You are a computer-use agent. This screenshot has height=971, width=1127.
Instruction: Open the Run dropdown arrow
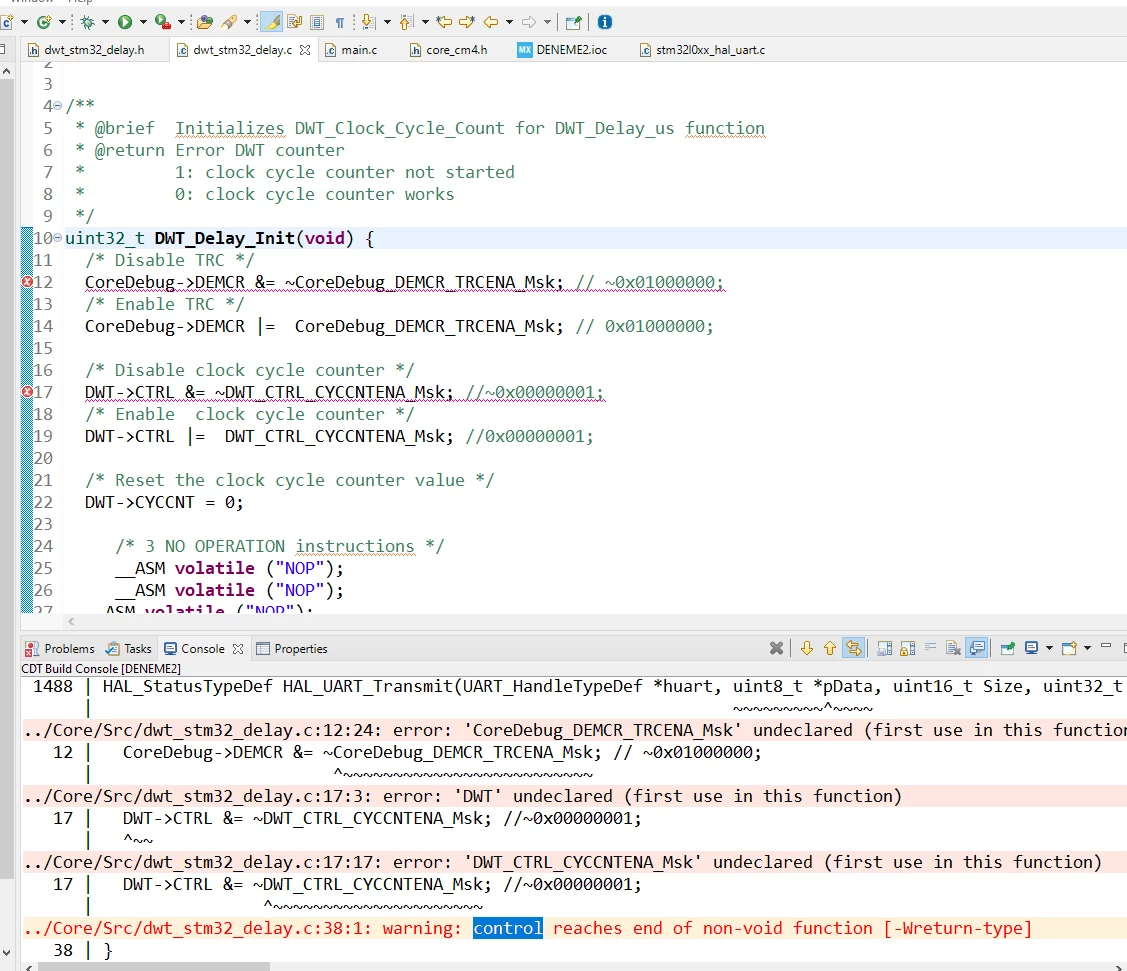(143, 22)
